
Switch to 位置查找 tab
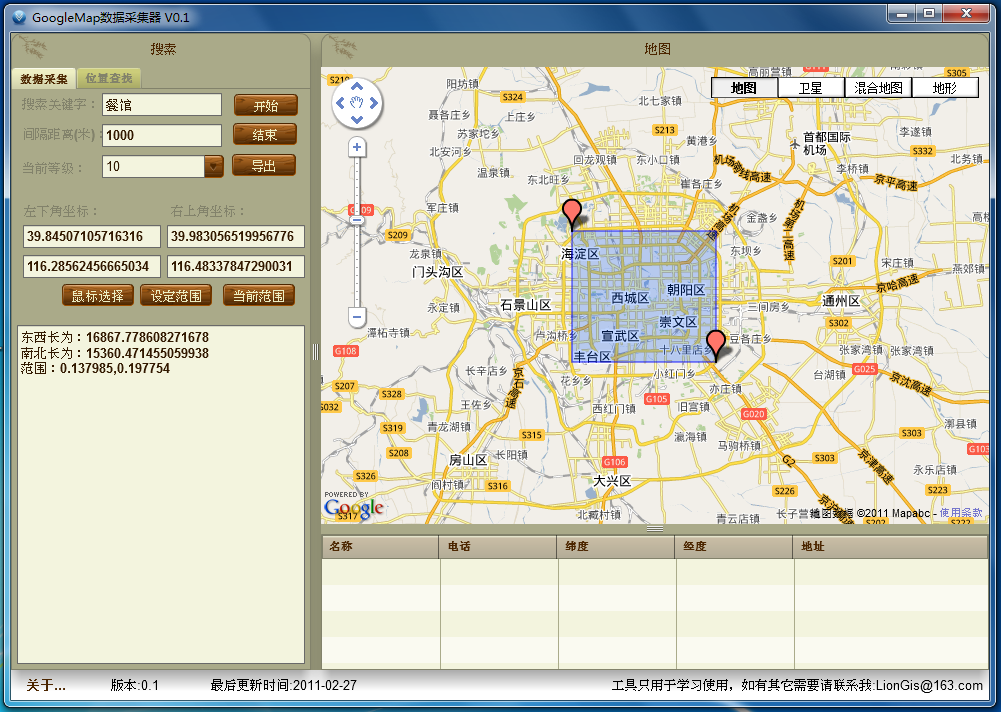coord(109,79)
